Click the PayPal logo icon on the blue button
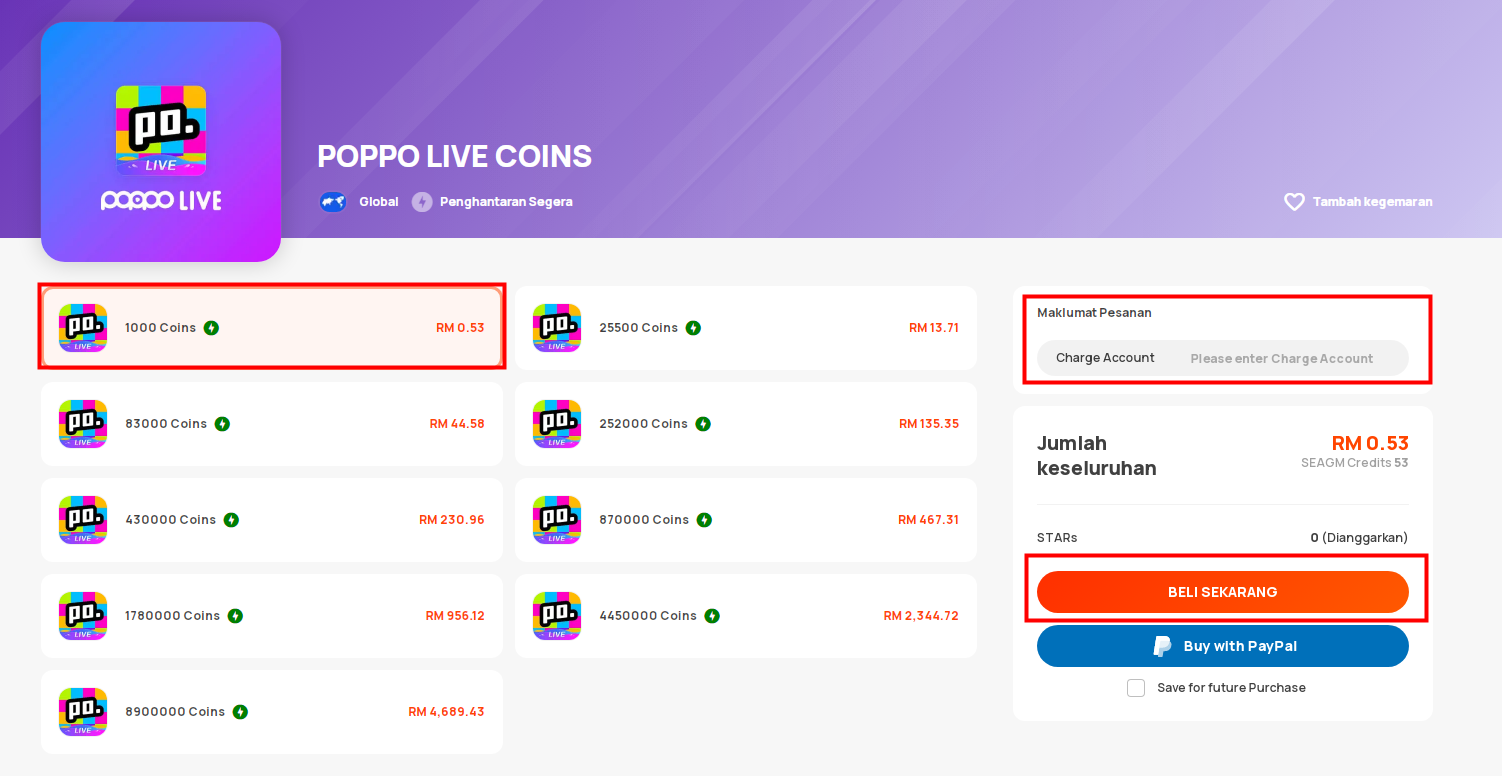The image size is (1502, 776). click(x=1162, y=646)
